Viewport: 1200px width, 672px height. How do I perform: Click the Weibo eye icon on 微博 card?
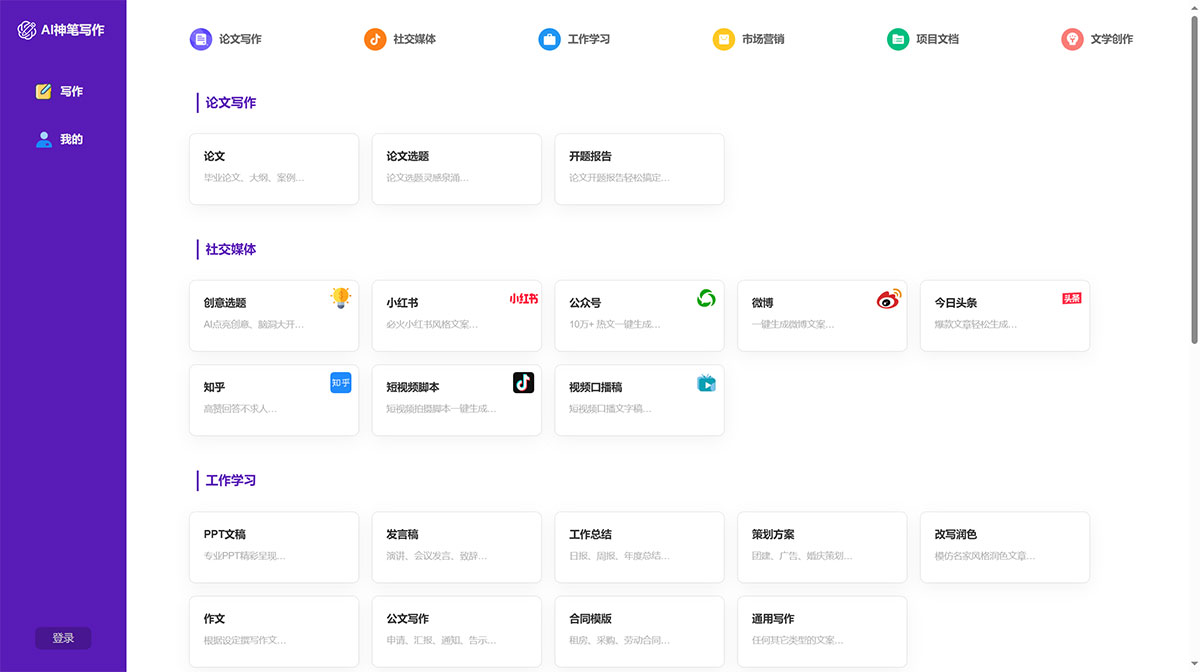pos(888,296)
